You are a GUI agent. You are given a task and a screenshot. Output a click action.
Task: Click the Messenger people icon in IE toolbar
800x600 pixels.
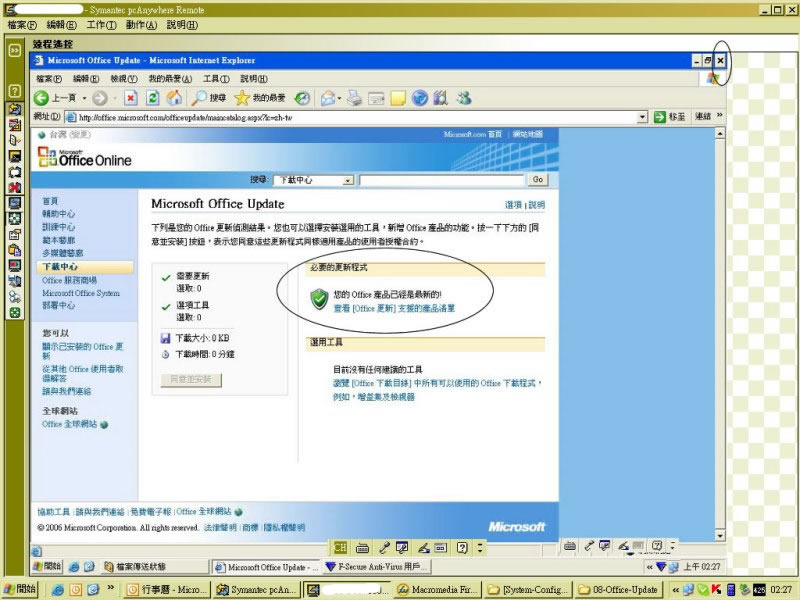click(x=464, y=98)
